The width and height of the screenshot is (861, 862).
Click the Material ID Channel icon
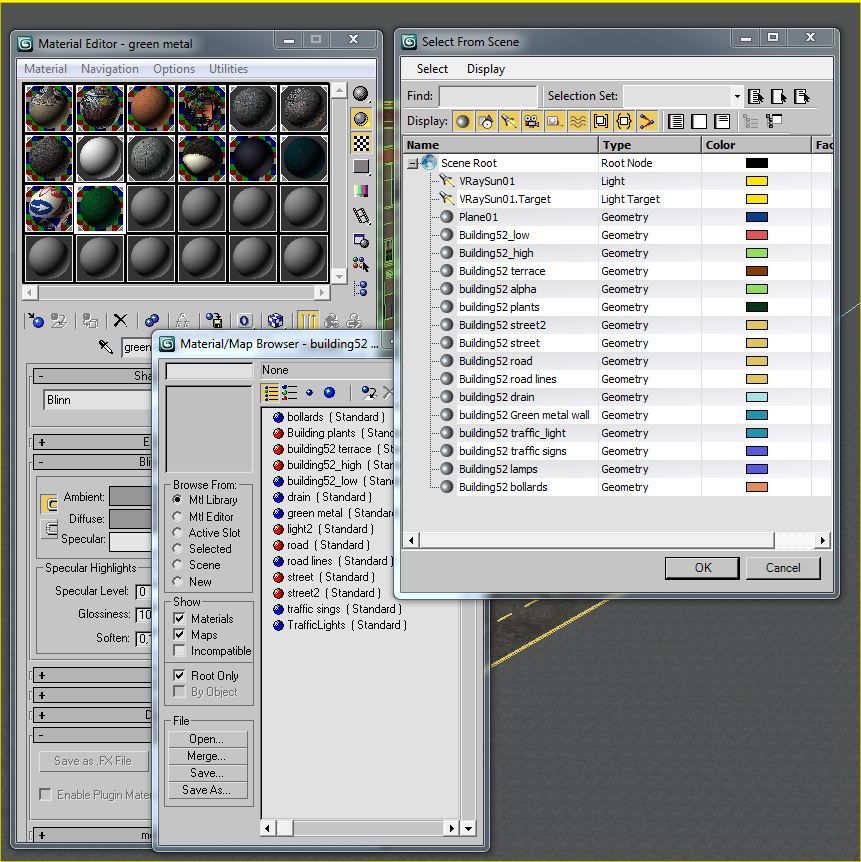tap(245, 320)
